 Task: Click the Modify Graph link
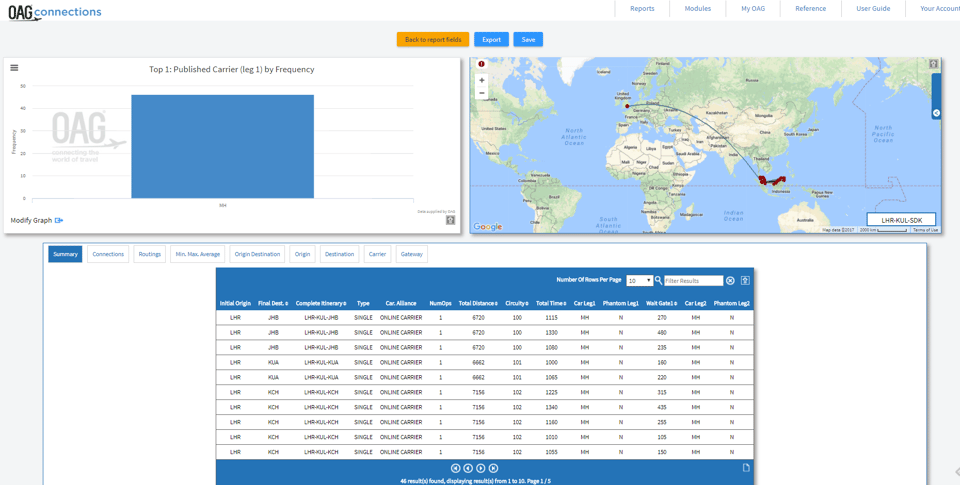(x=31, y=220)
